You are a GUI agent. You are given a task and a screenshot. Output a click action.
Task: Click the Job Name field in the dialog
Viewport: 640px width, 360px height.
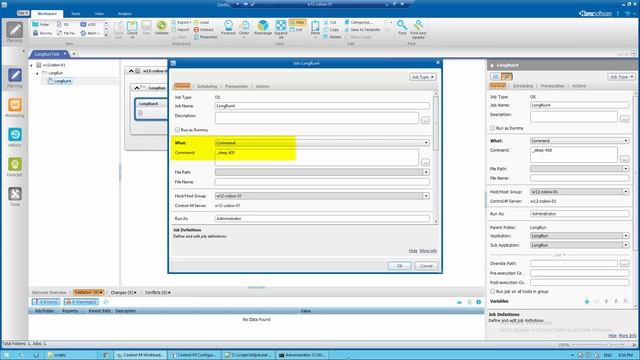pyautogui.click(x=322, y=106)
